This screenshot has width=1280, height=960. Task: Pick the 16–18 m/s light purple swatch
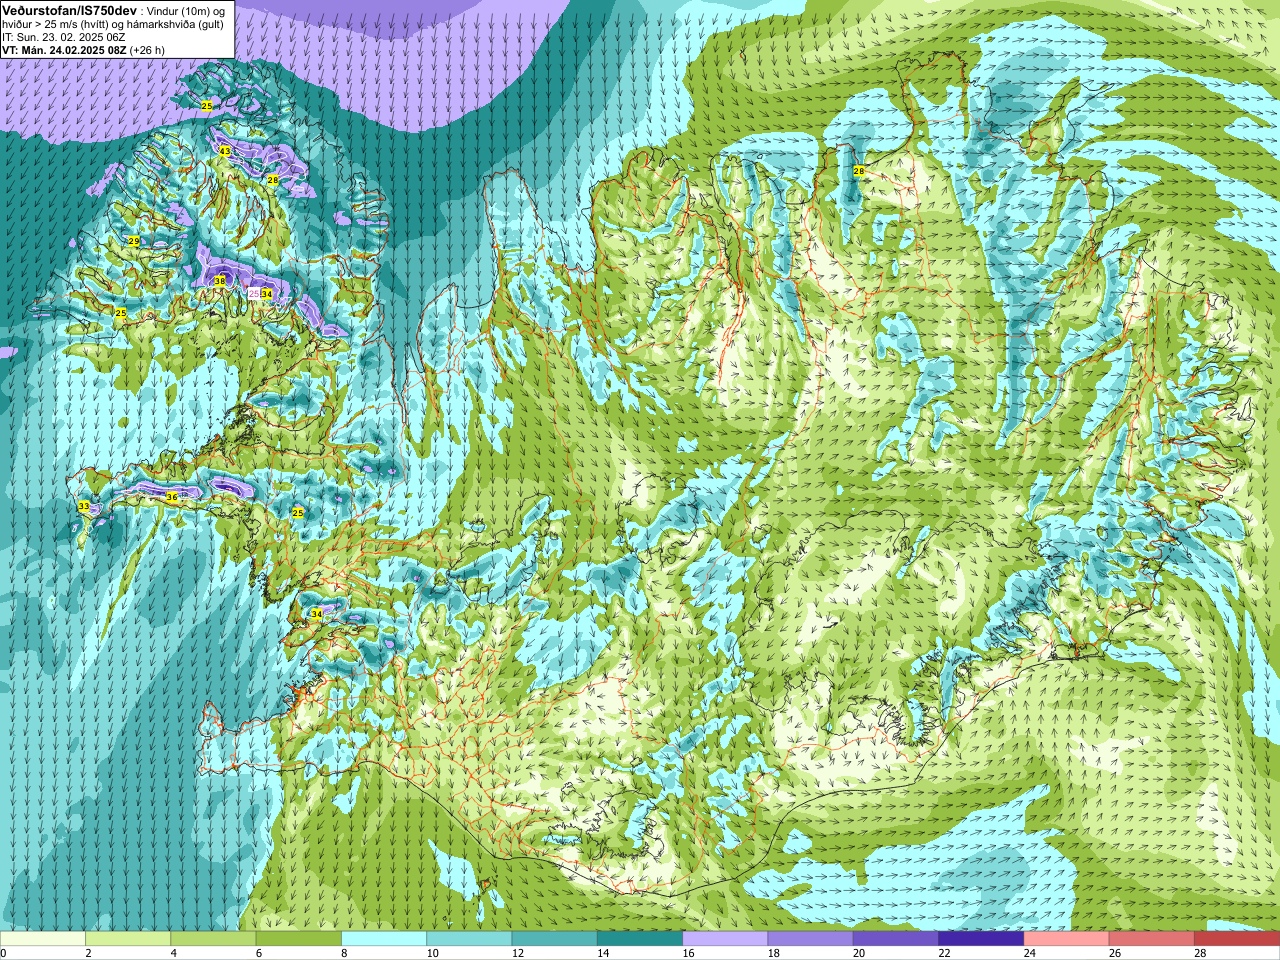pos(725,939)
